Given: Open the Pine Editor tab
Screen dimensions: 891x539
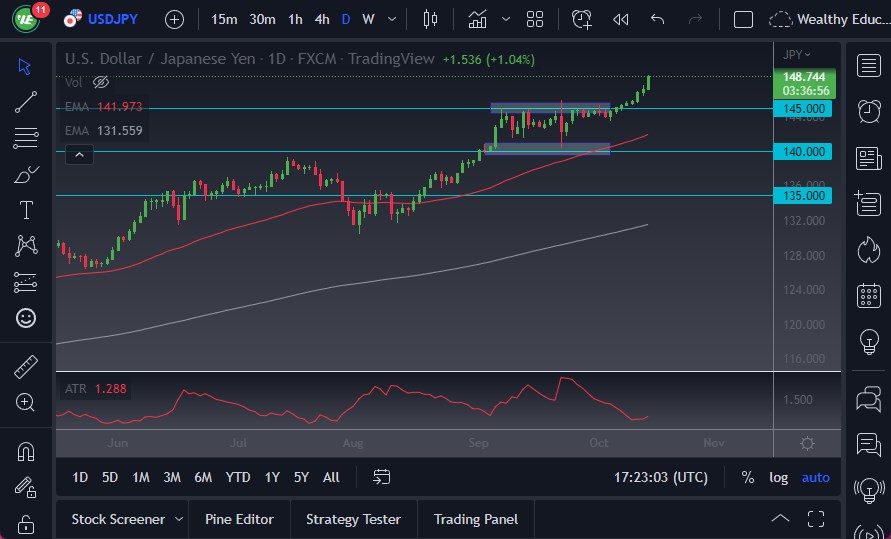Looking at the screenshot, I should 239,520.
